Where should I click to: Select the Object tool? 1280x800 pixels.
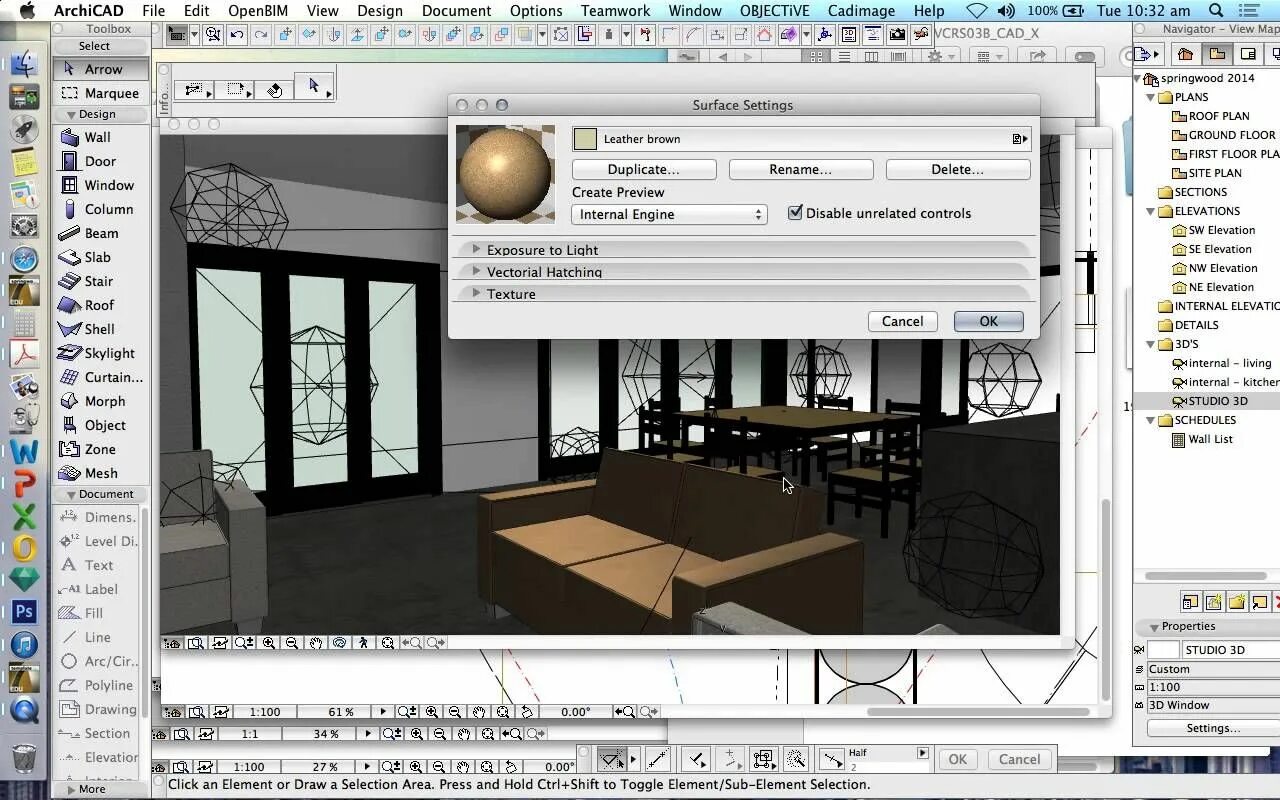[101, 425]
